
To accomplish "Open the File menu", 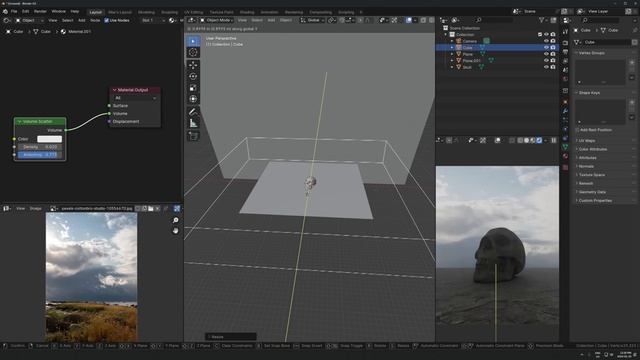I will pos(14,11).
